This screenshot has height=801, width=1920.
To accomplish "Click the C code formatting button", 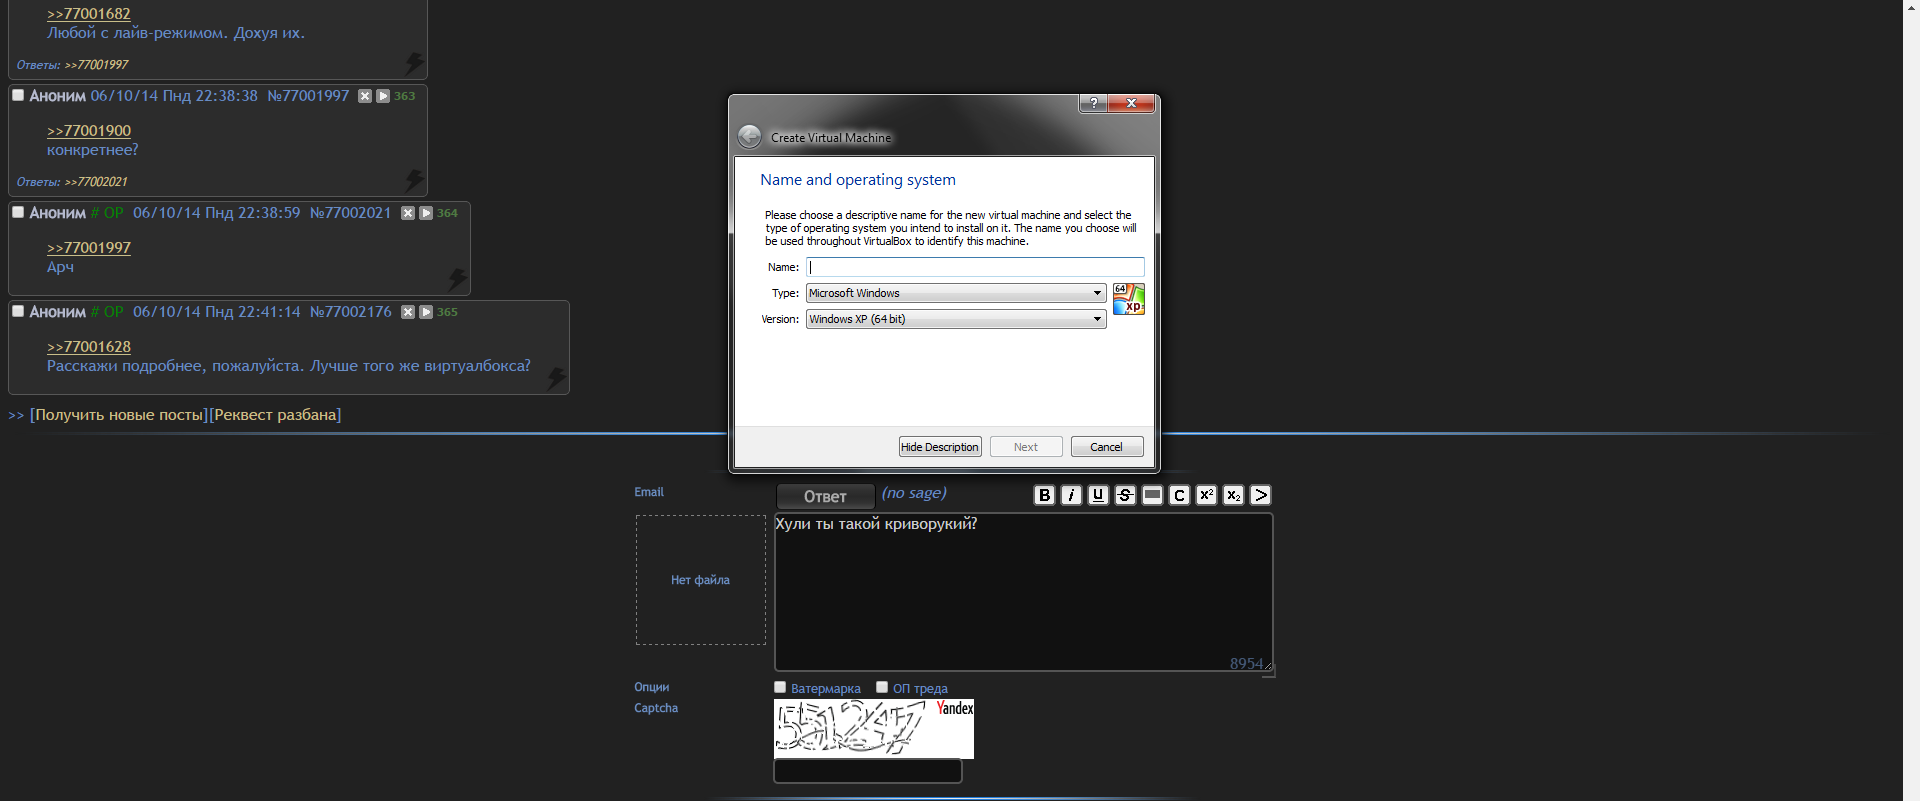I will [x=1179, y=495].
